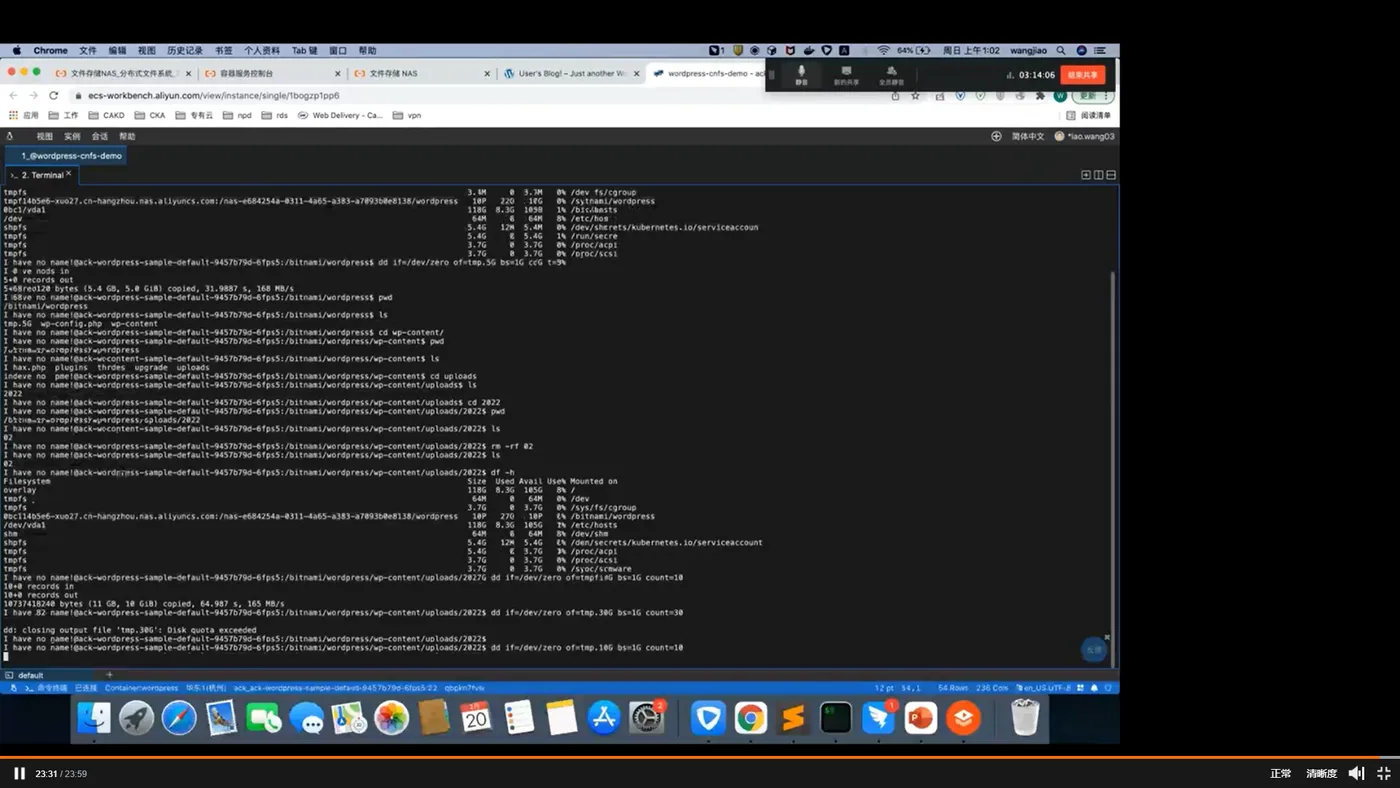Mute microphone in meeting toolbar

[x=801, y=75]
